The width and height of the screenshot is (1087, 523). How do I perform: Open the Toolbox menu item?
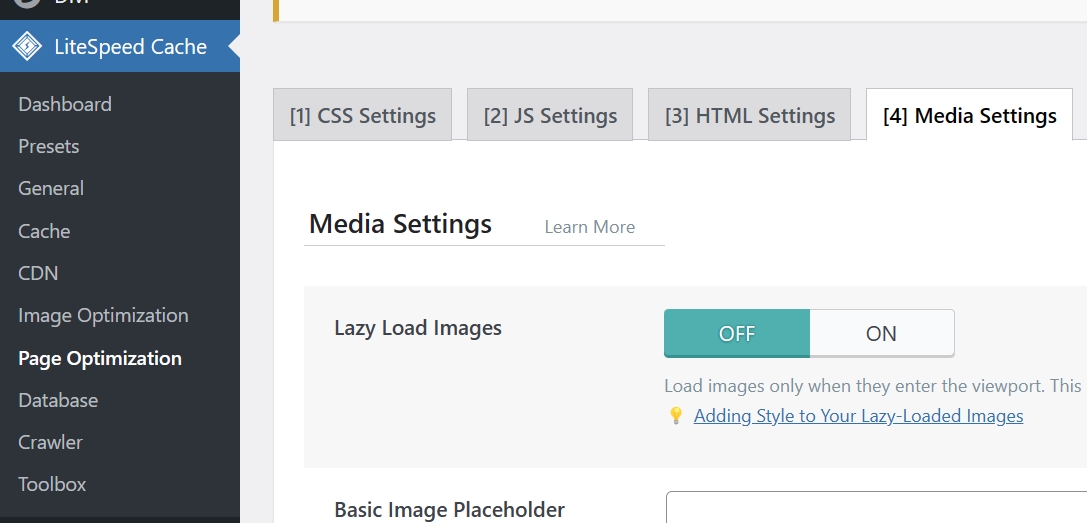click(52, 484)
